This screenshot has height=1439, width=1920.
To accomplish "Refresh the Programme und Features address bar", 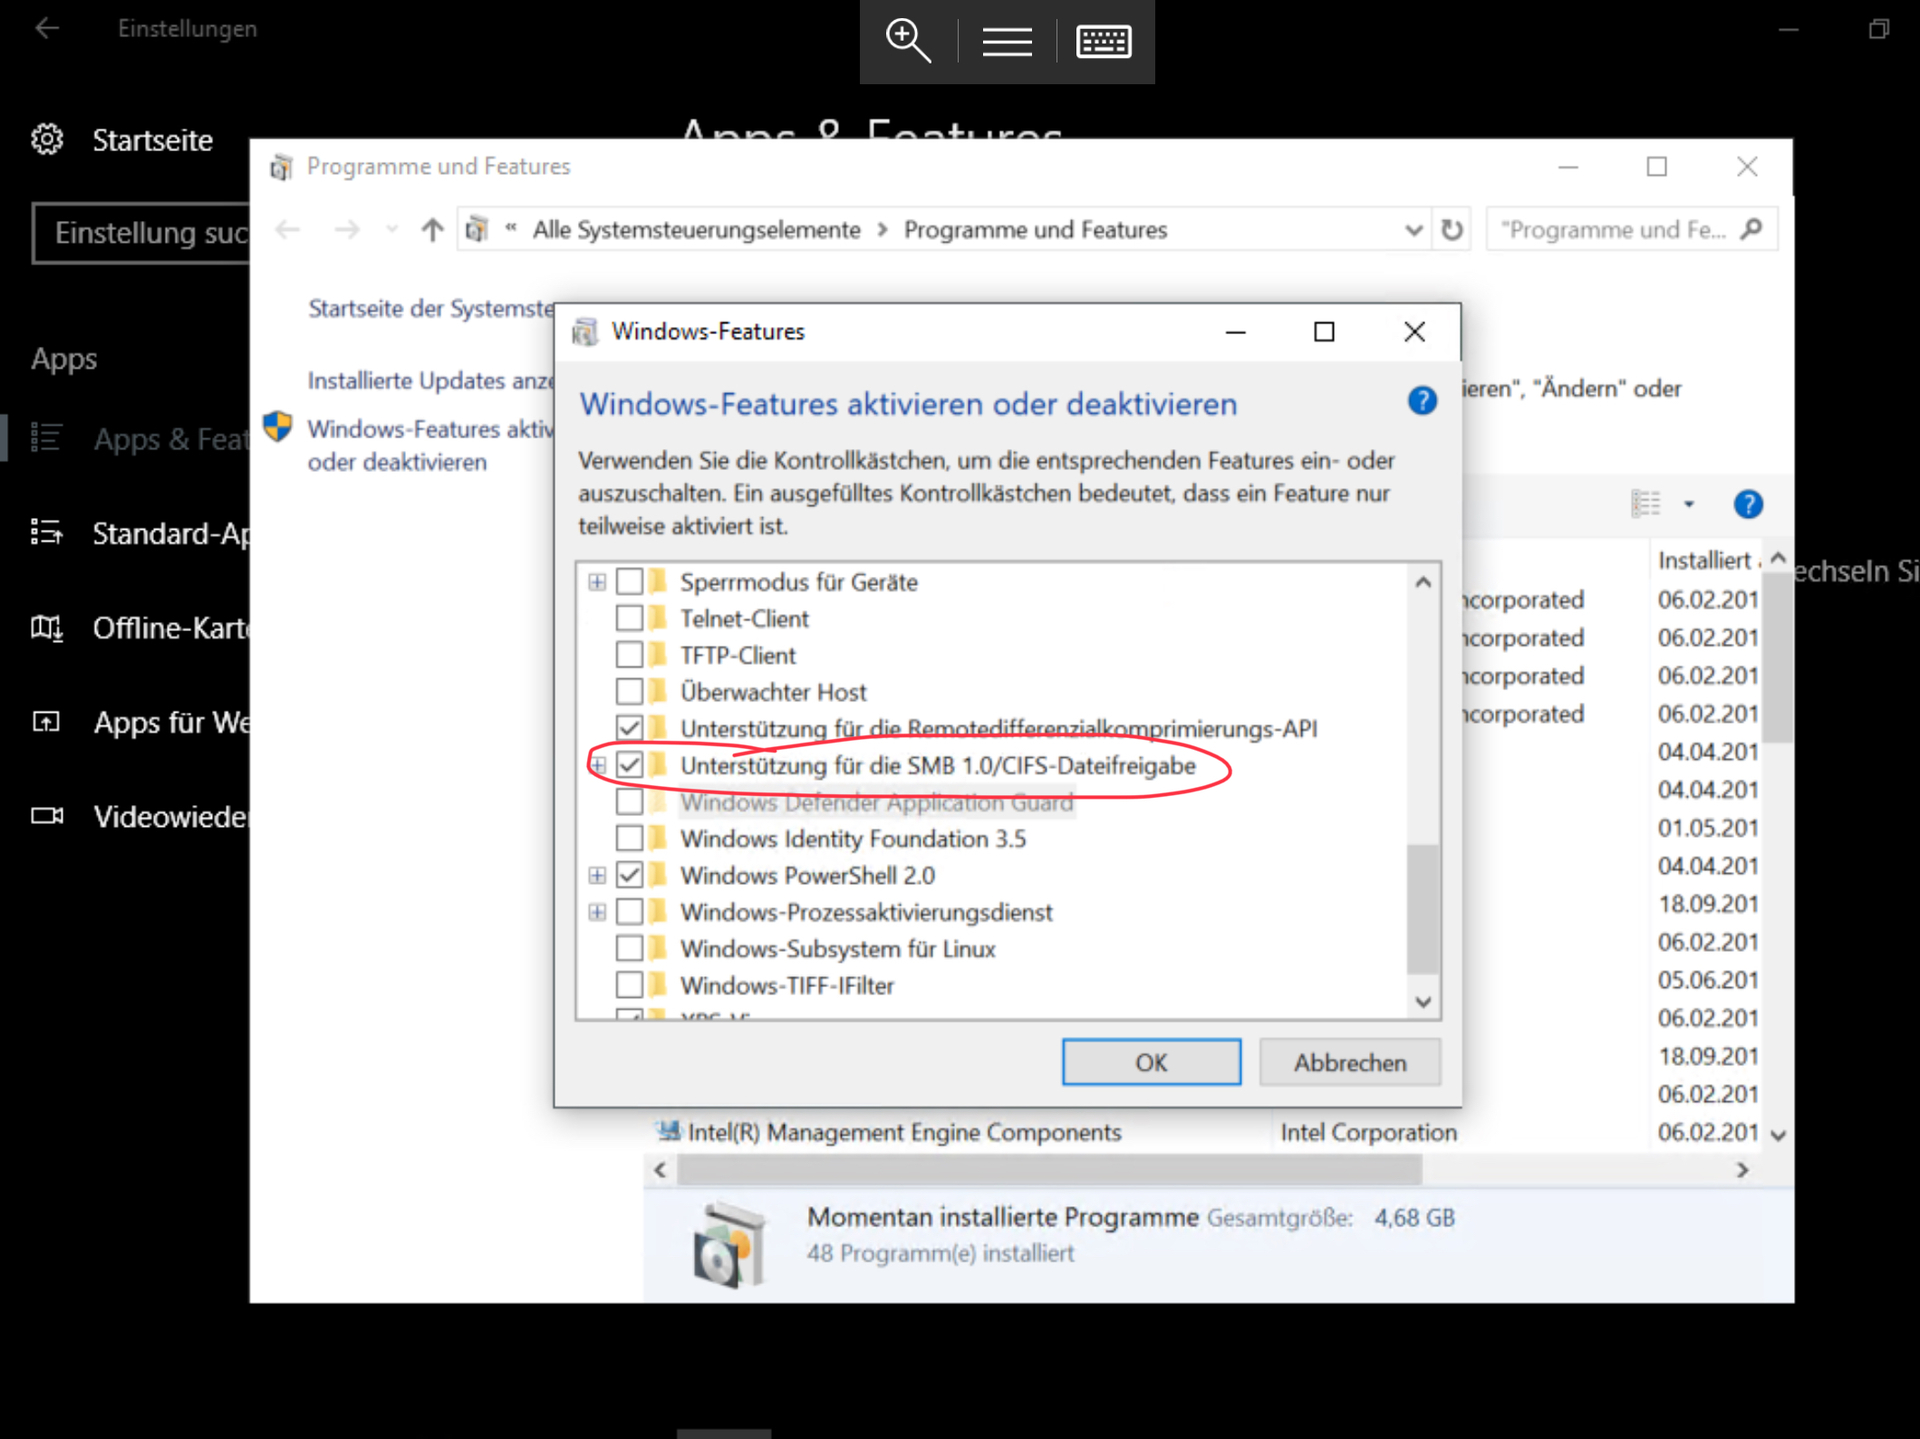I will (1452, 230).
